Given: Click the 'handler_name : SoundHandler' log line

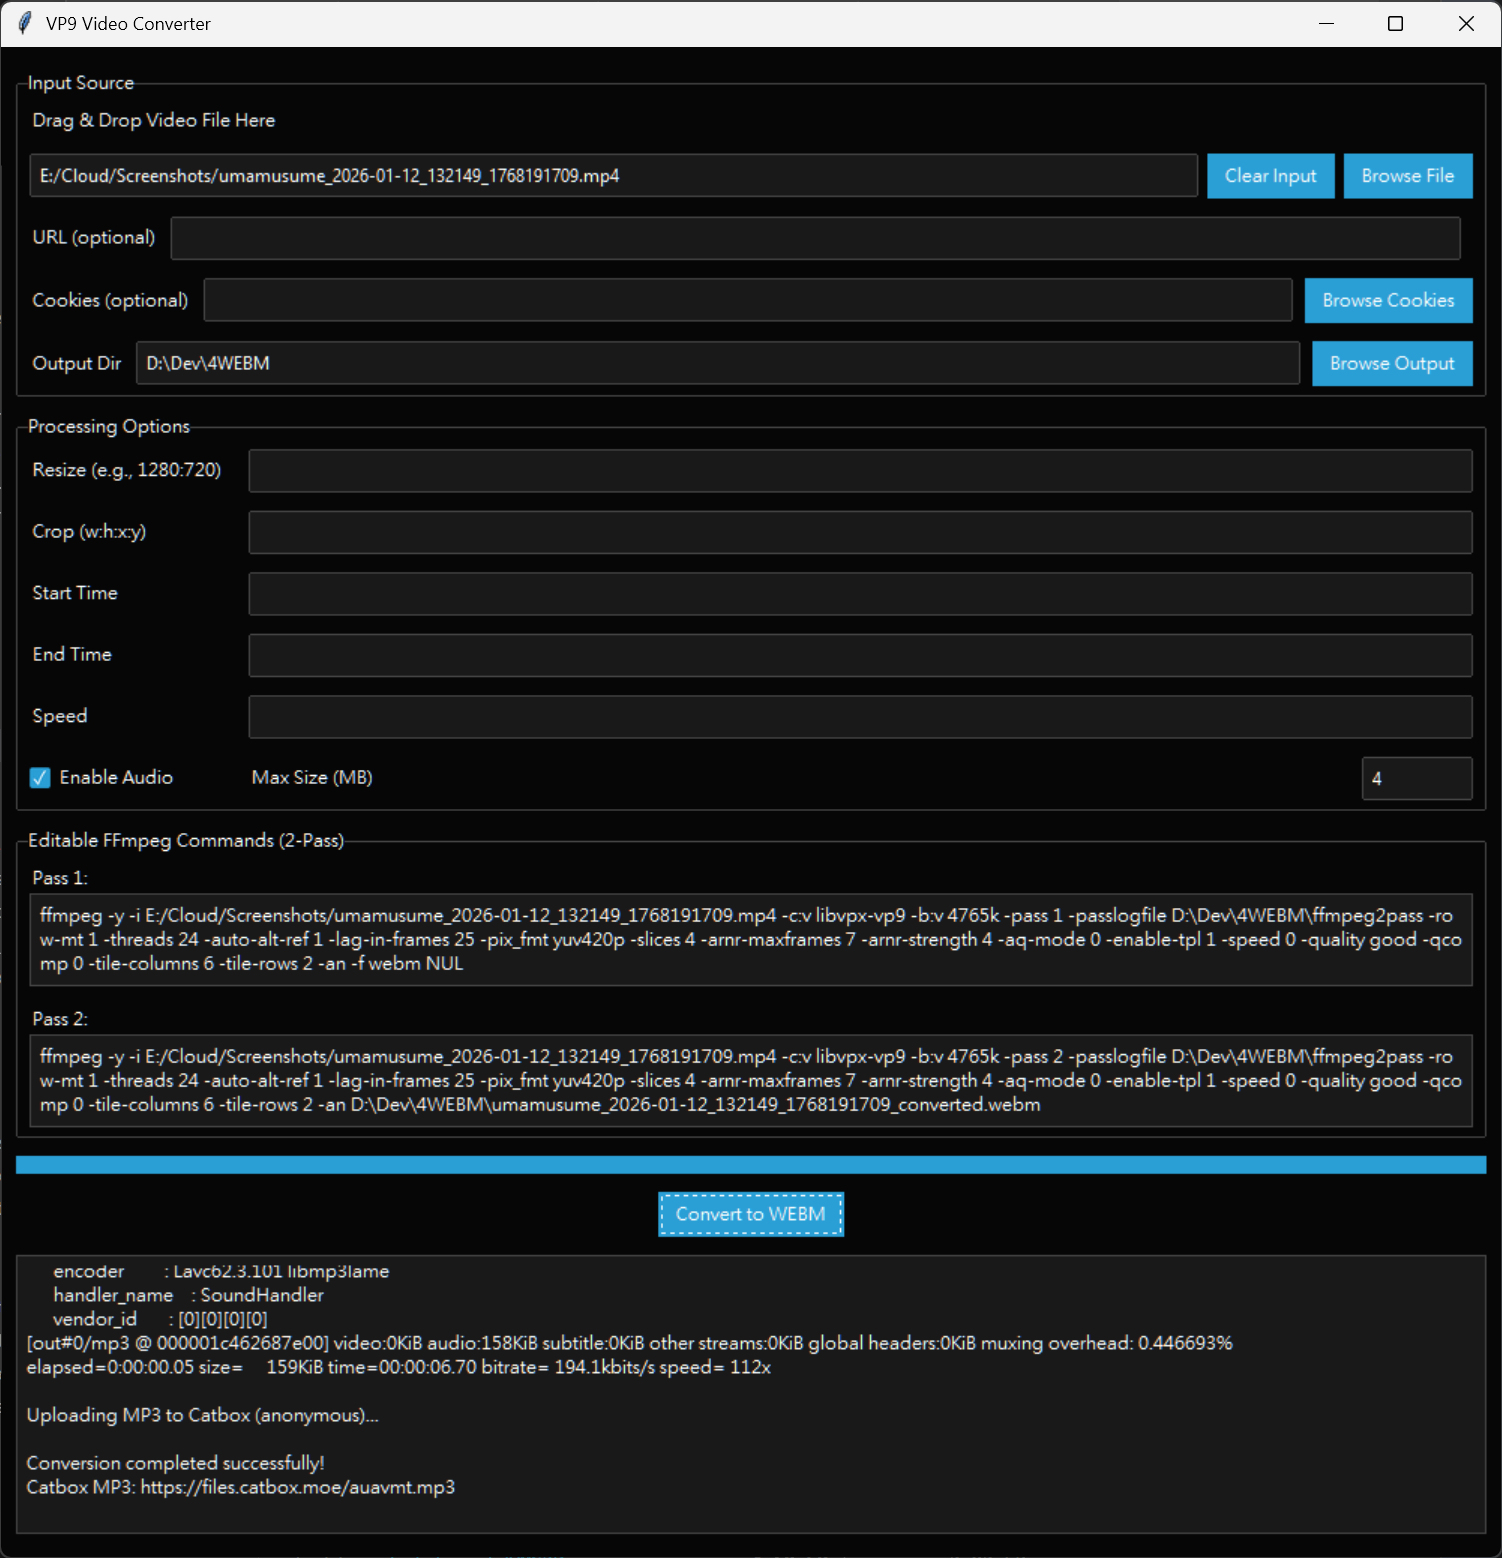Looking at the screenshot, I should pyautogui.click(x=188, y=1295).
